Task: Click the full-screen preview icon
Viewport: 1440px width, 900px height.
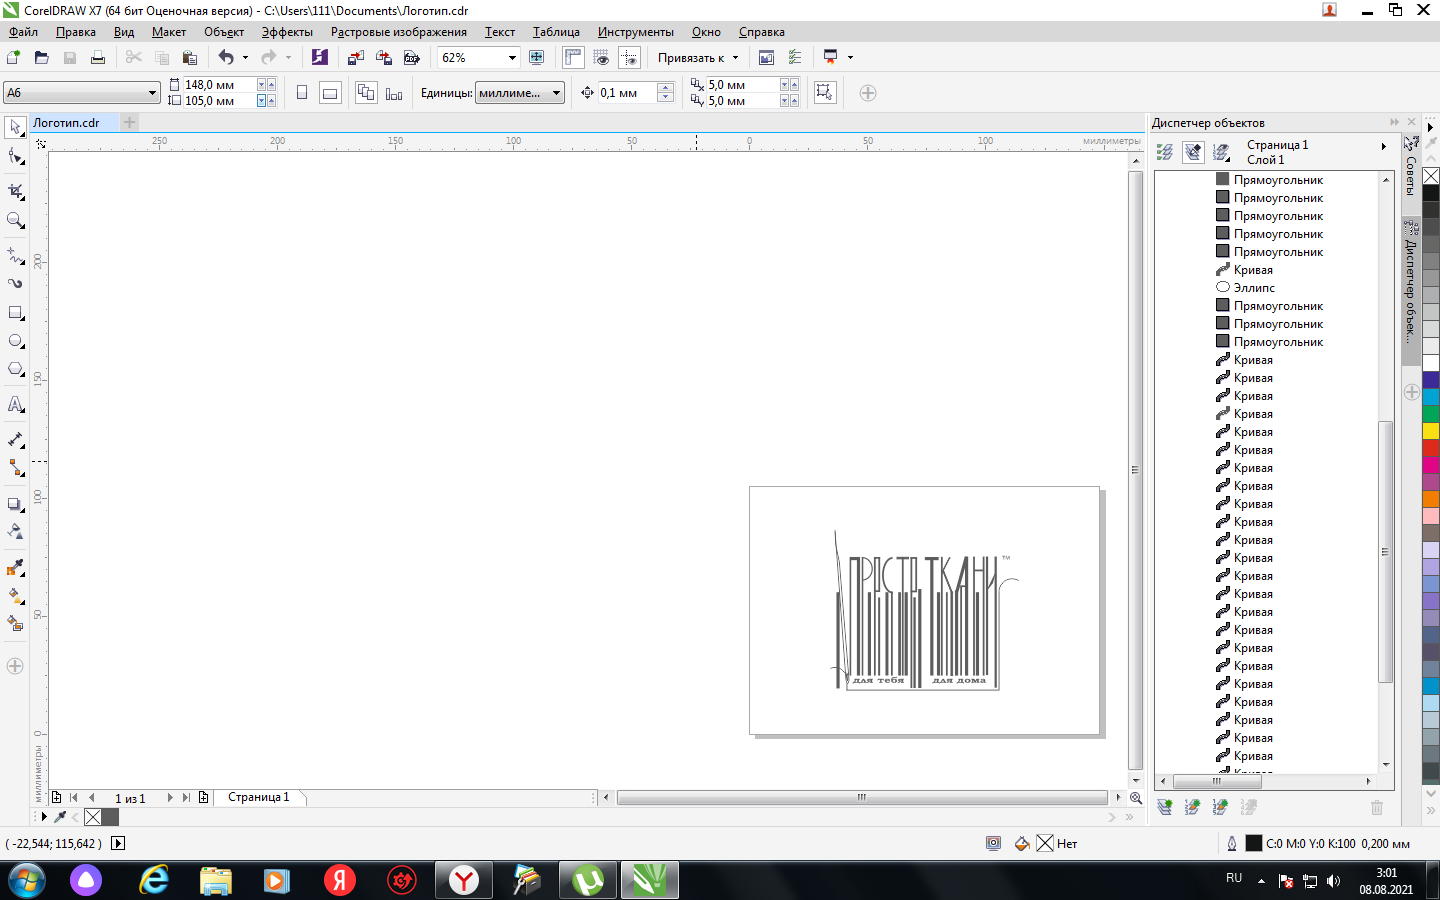Action: click(x=537, y=58)
